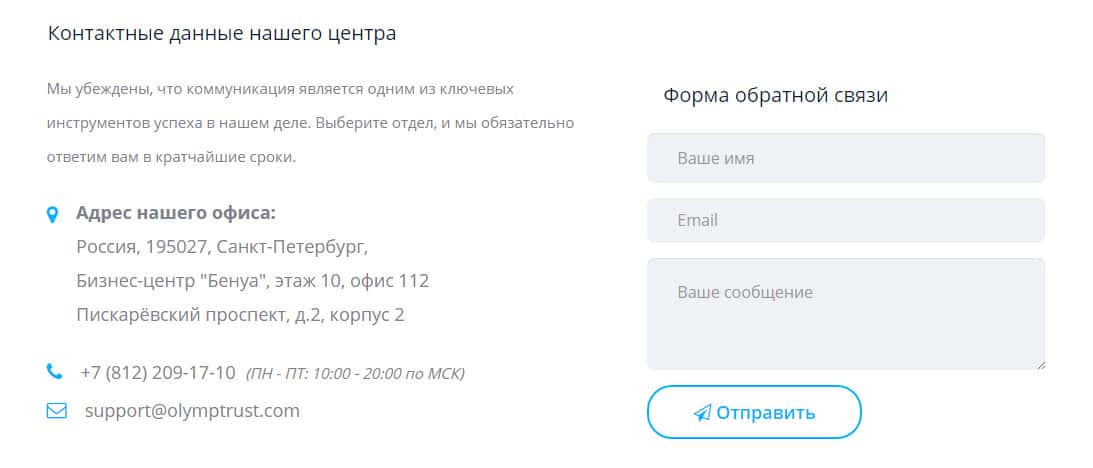Open the support@olymptrust.com email link
The image size is (1093, 468).
(x=192, y=410)
